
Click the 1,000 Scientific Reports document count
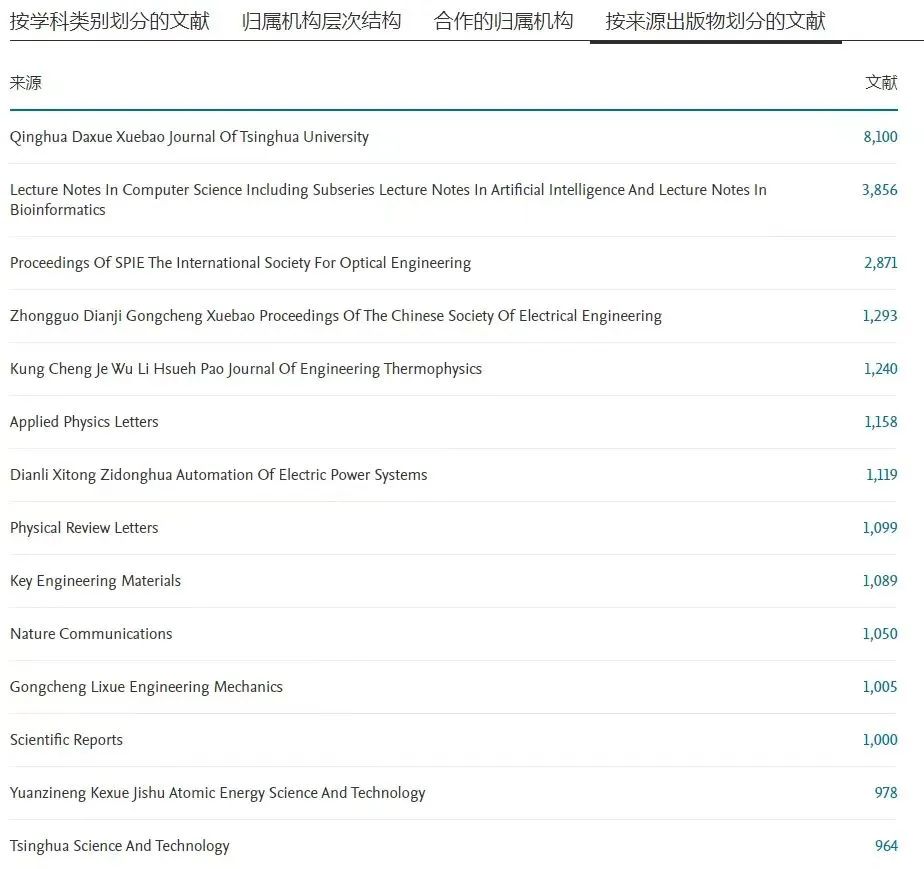(880, 740)
